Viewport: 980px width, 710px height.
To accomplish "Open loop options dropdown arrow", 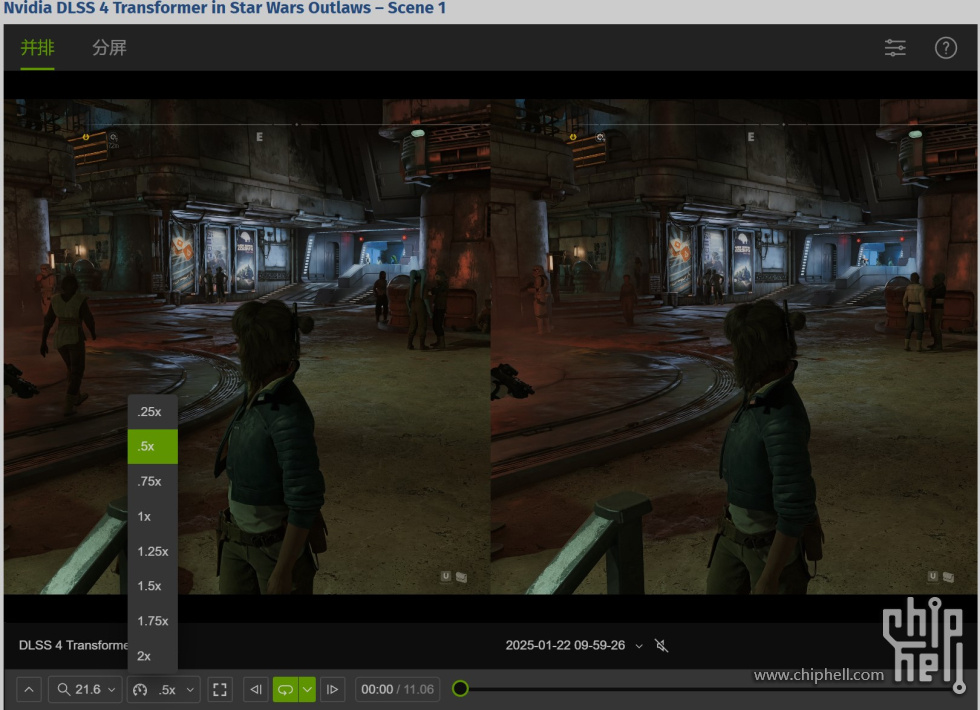I will coord(308,689).
